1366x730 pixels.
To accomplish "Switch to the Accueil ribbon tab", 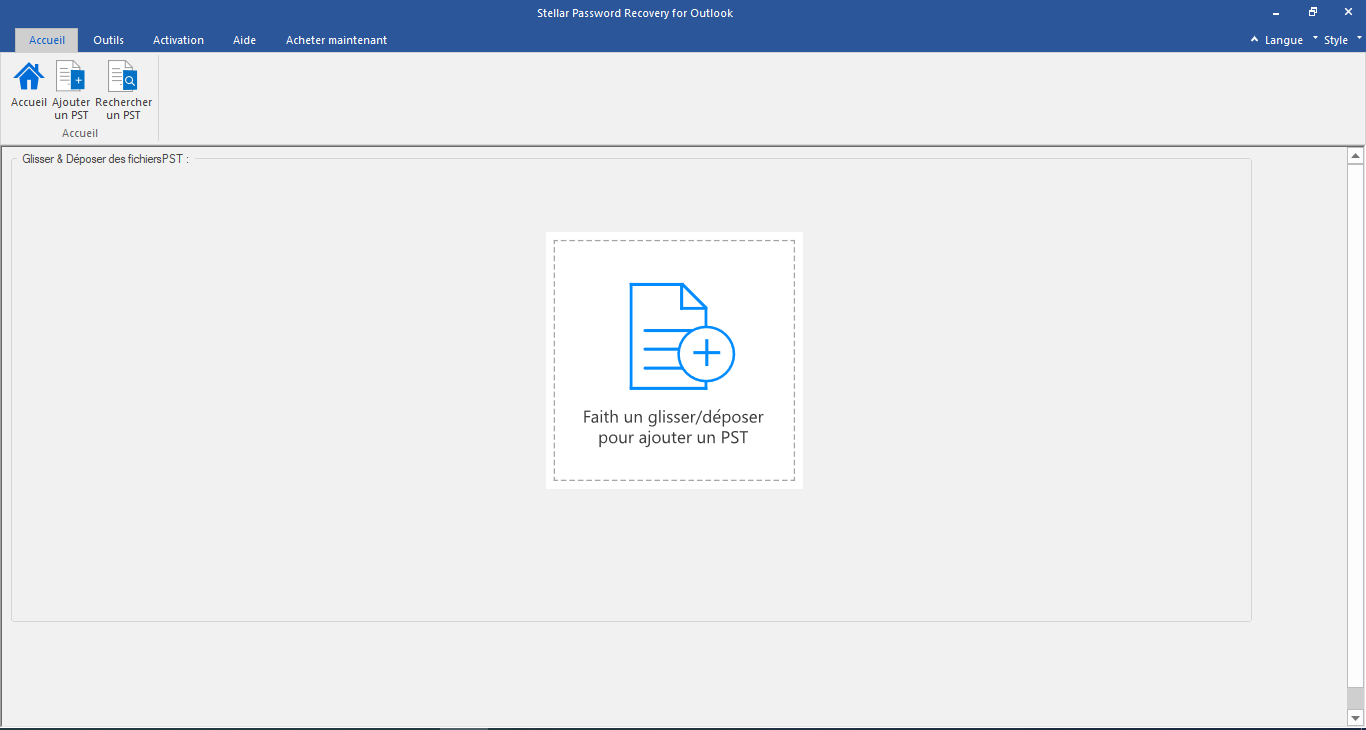I will pyautogui.click(x=47, y=40).
